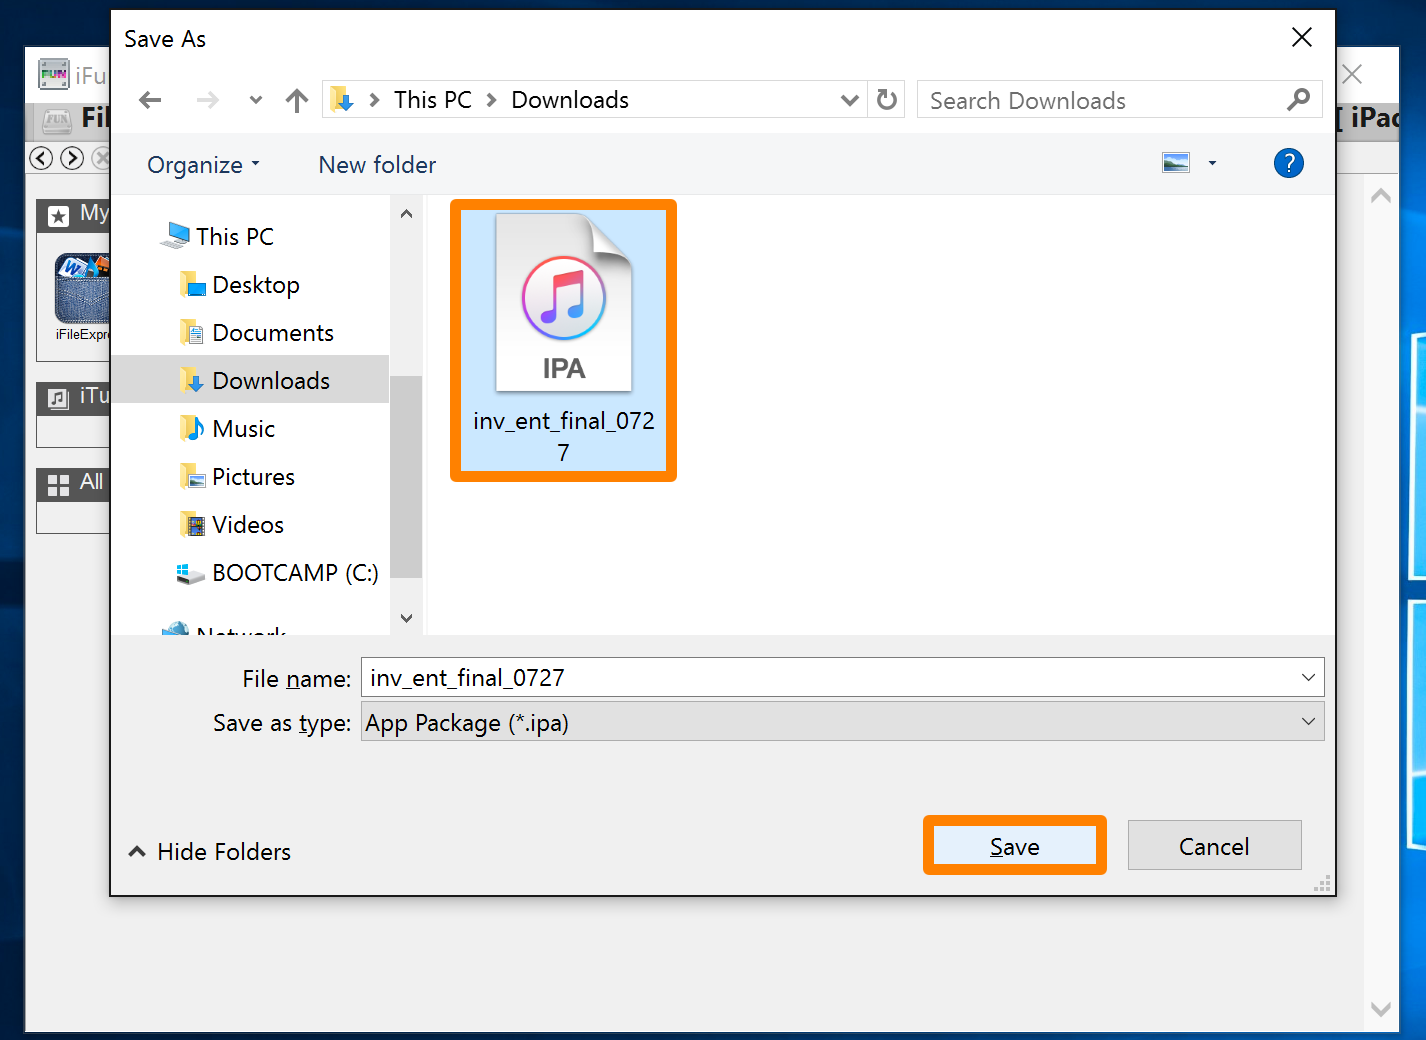Click the Music folder icon
This screenshot has height=1040, width=1426.
pyautogui.click(x=193, y=429)
